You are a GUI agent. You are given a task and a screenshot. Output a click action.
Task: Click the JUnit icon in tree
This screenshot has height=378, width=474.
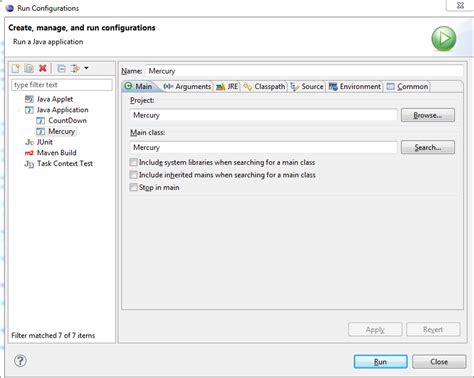(29, 142)
